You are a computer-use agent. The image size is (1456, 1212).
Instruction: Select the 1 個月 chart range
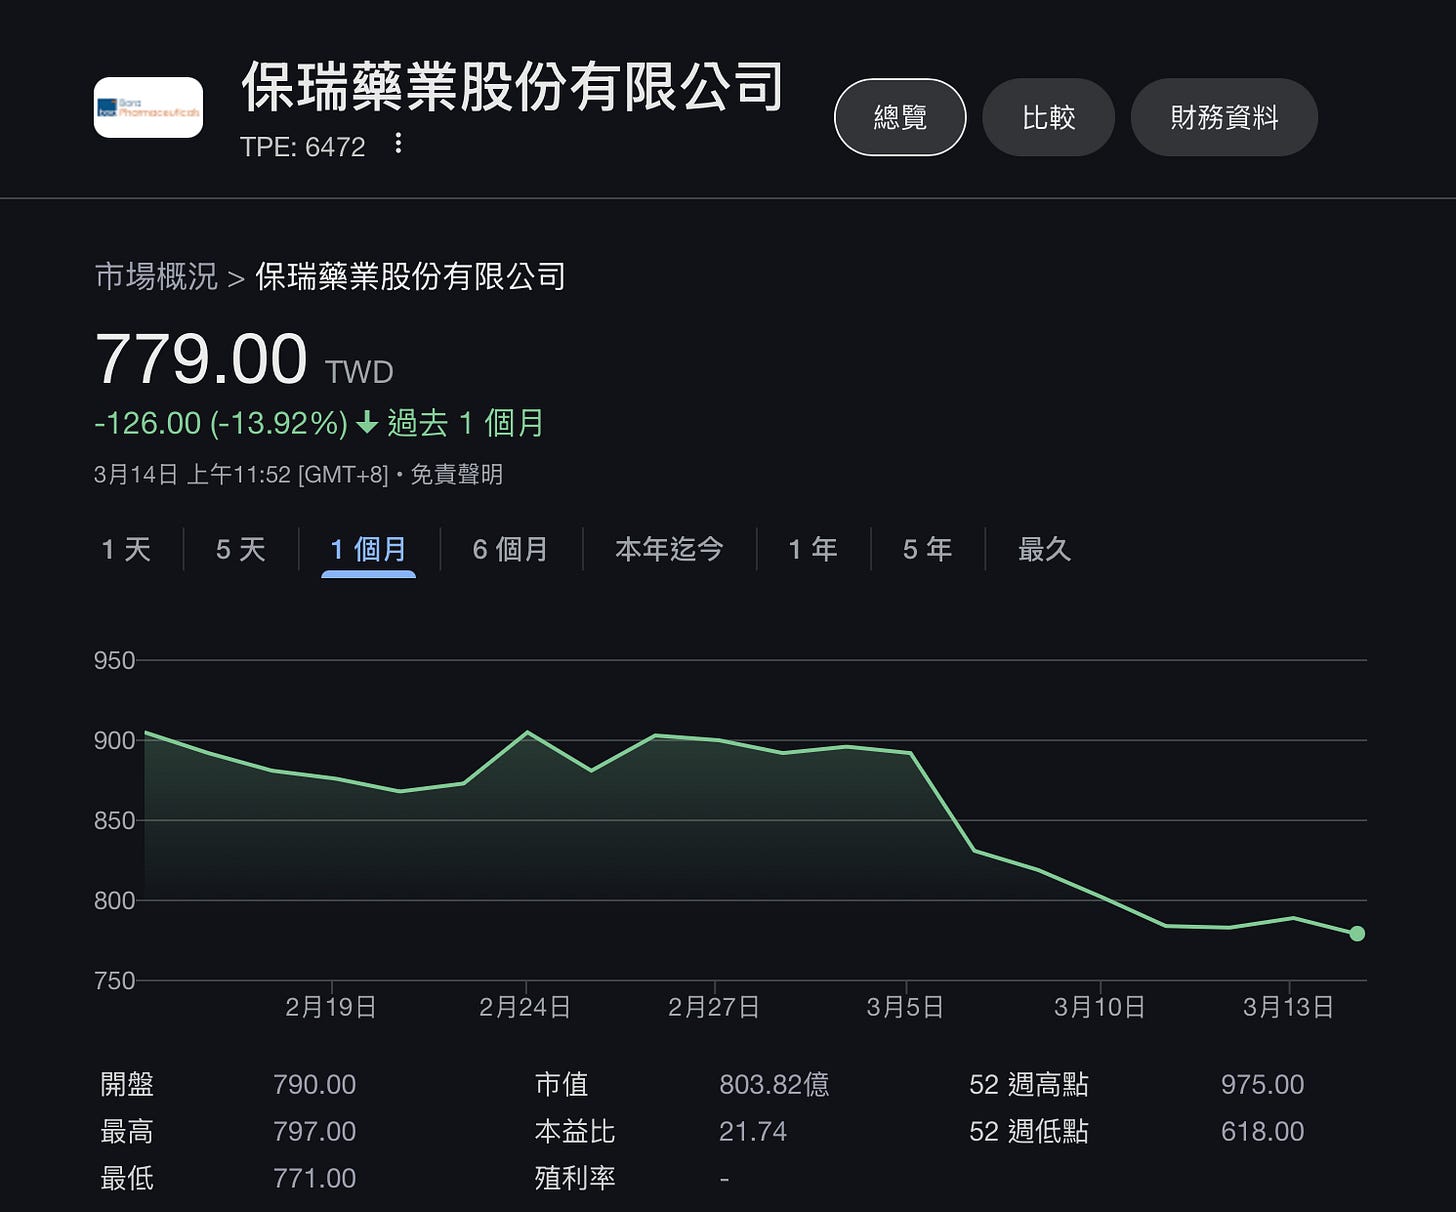(x=368, y=549)
